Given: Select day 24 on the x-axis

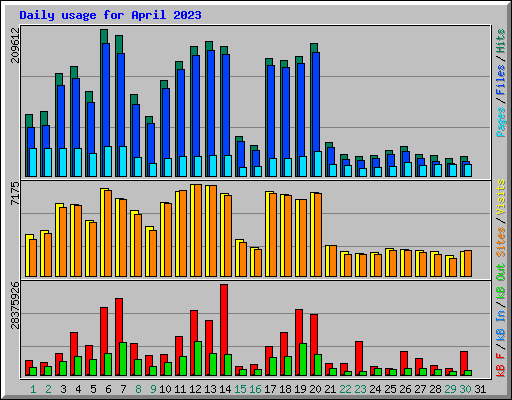Looking at the screenshot, I should (x=375, y=389).
